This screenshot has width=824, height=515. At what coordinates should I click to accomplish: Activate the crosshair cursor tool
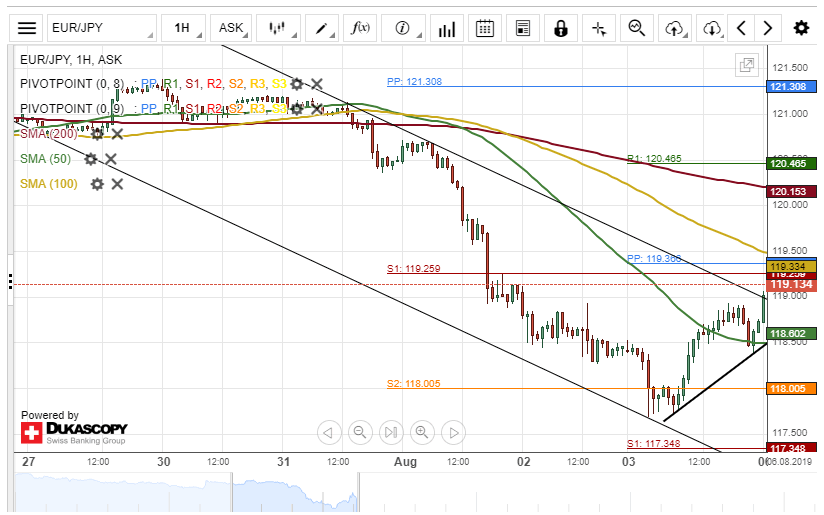point(599,28)
